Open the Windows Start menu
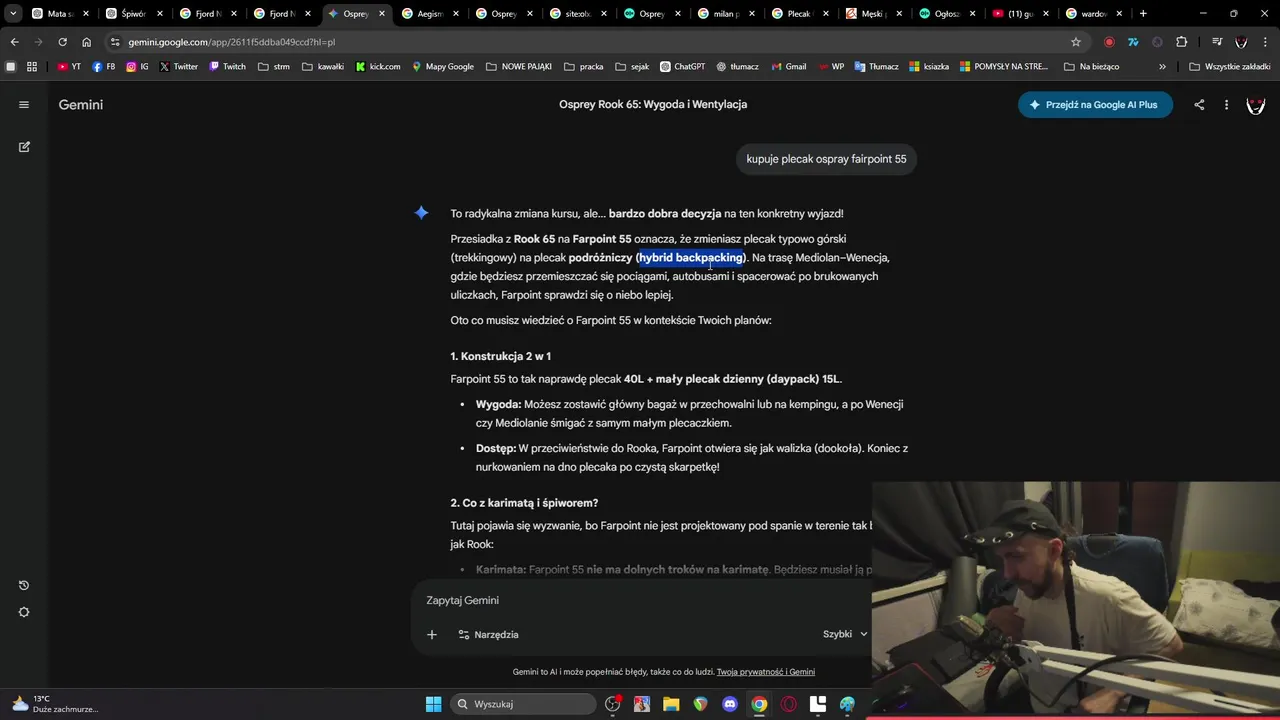The image size is (1280, 720). 433,704
